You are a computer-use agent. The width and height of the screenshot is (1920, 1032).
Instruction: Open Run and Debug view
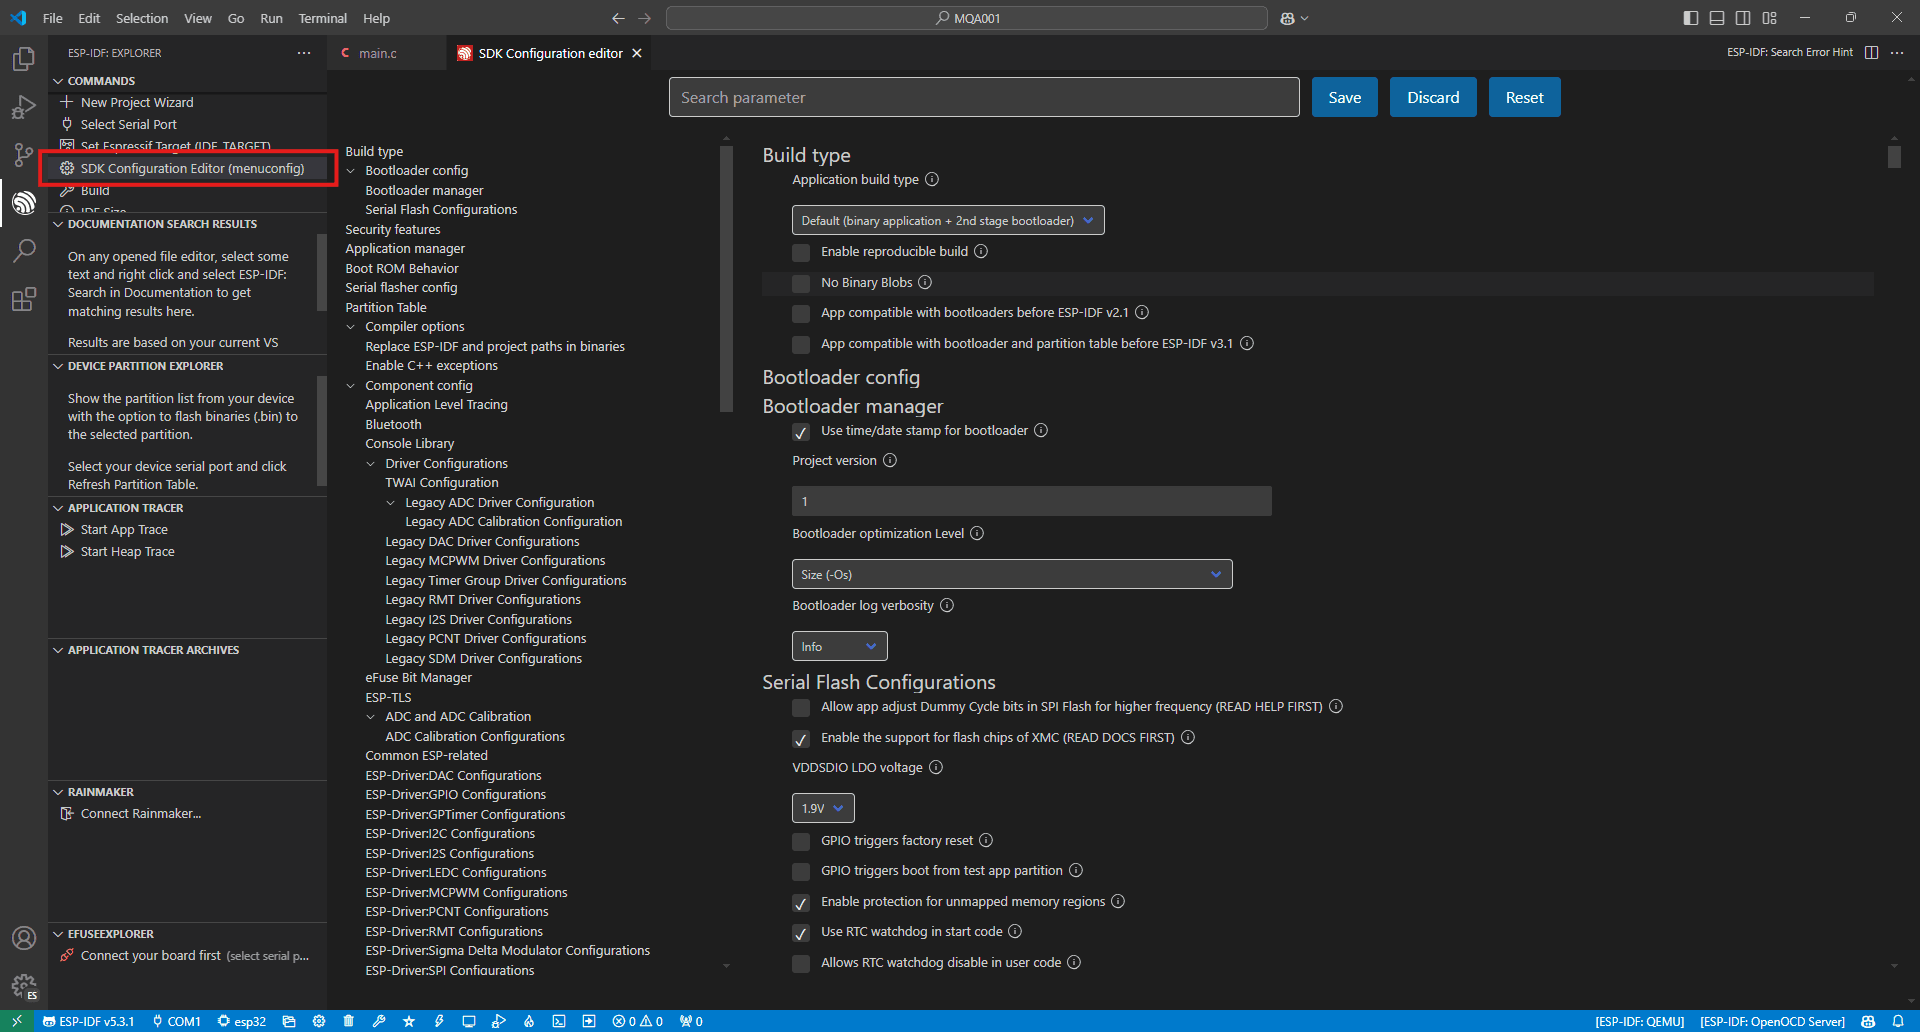24,107
